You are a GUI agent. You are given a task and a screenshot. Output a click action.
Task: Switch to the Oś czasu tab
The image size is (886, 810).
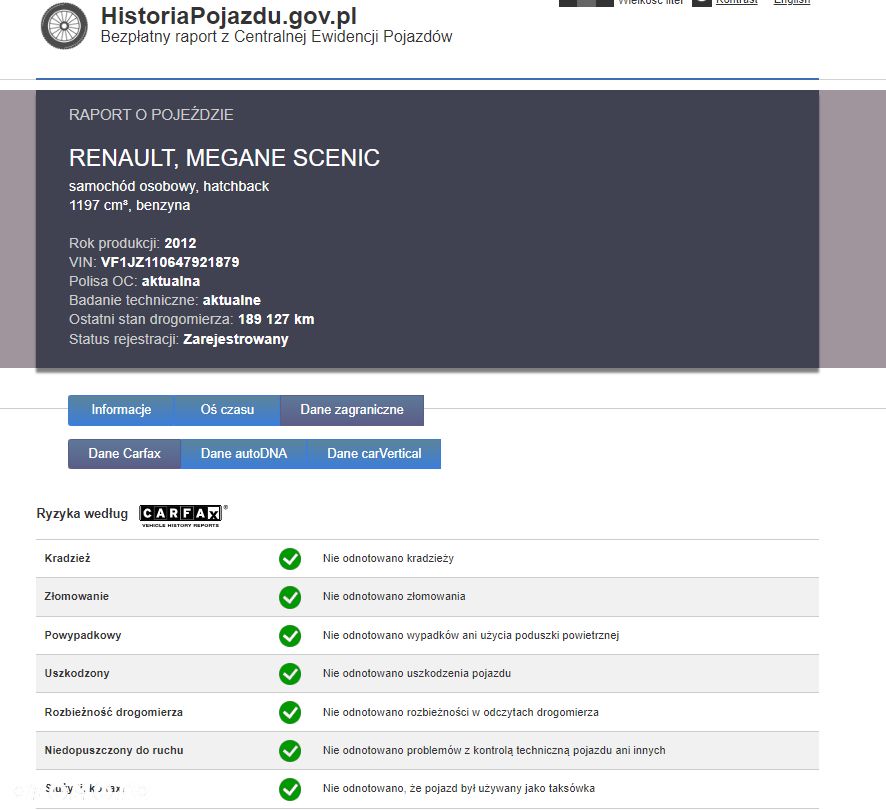point(227,410)
